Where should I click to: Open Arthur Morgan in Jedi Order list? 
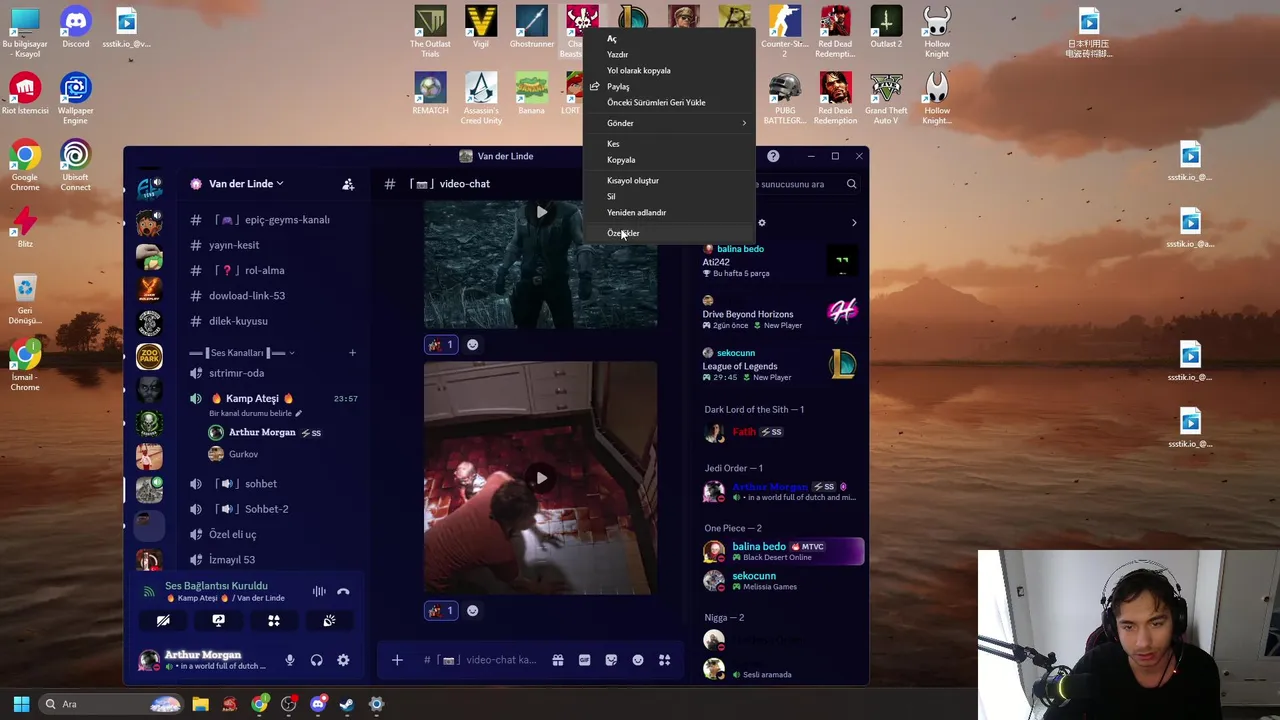click(x=782, y=491)
